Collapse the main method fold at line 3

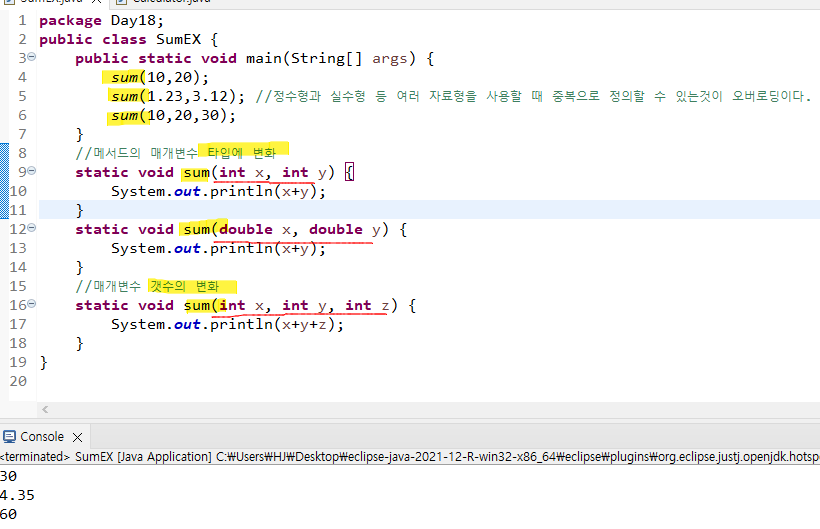tap(31, 56)
